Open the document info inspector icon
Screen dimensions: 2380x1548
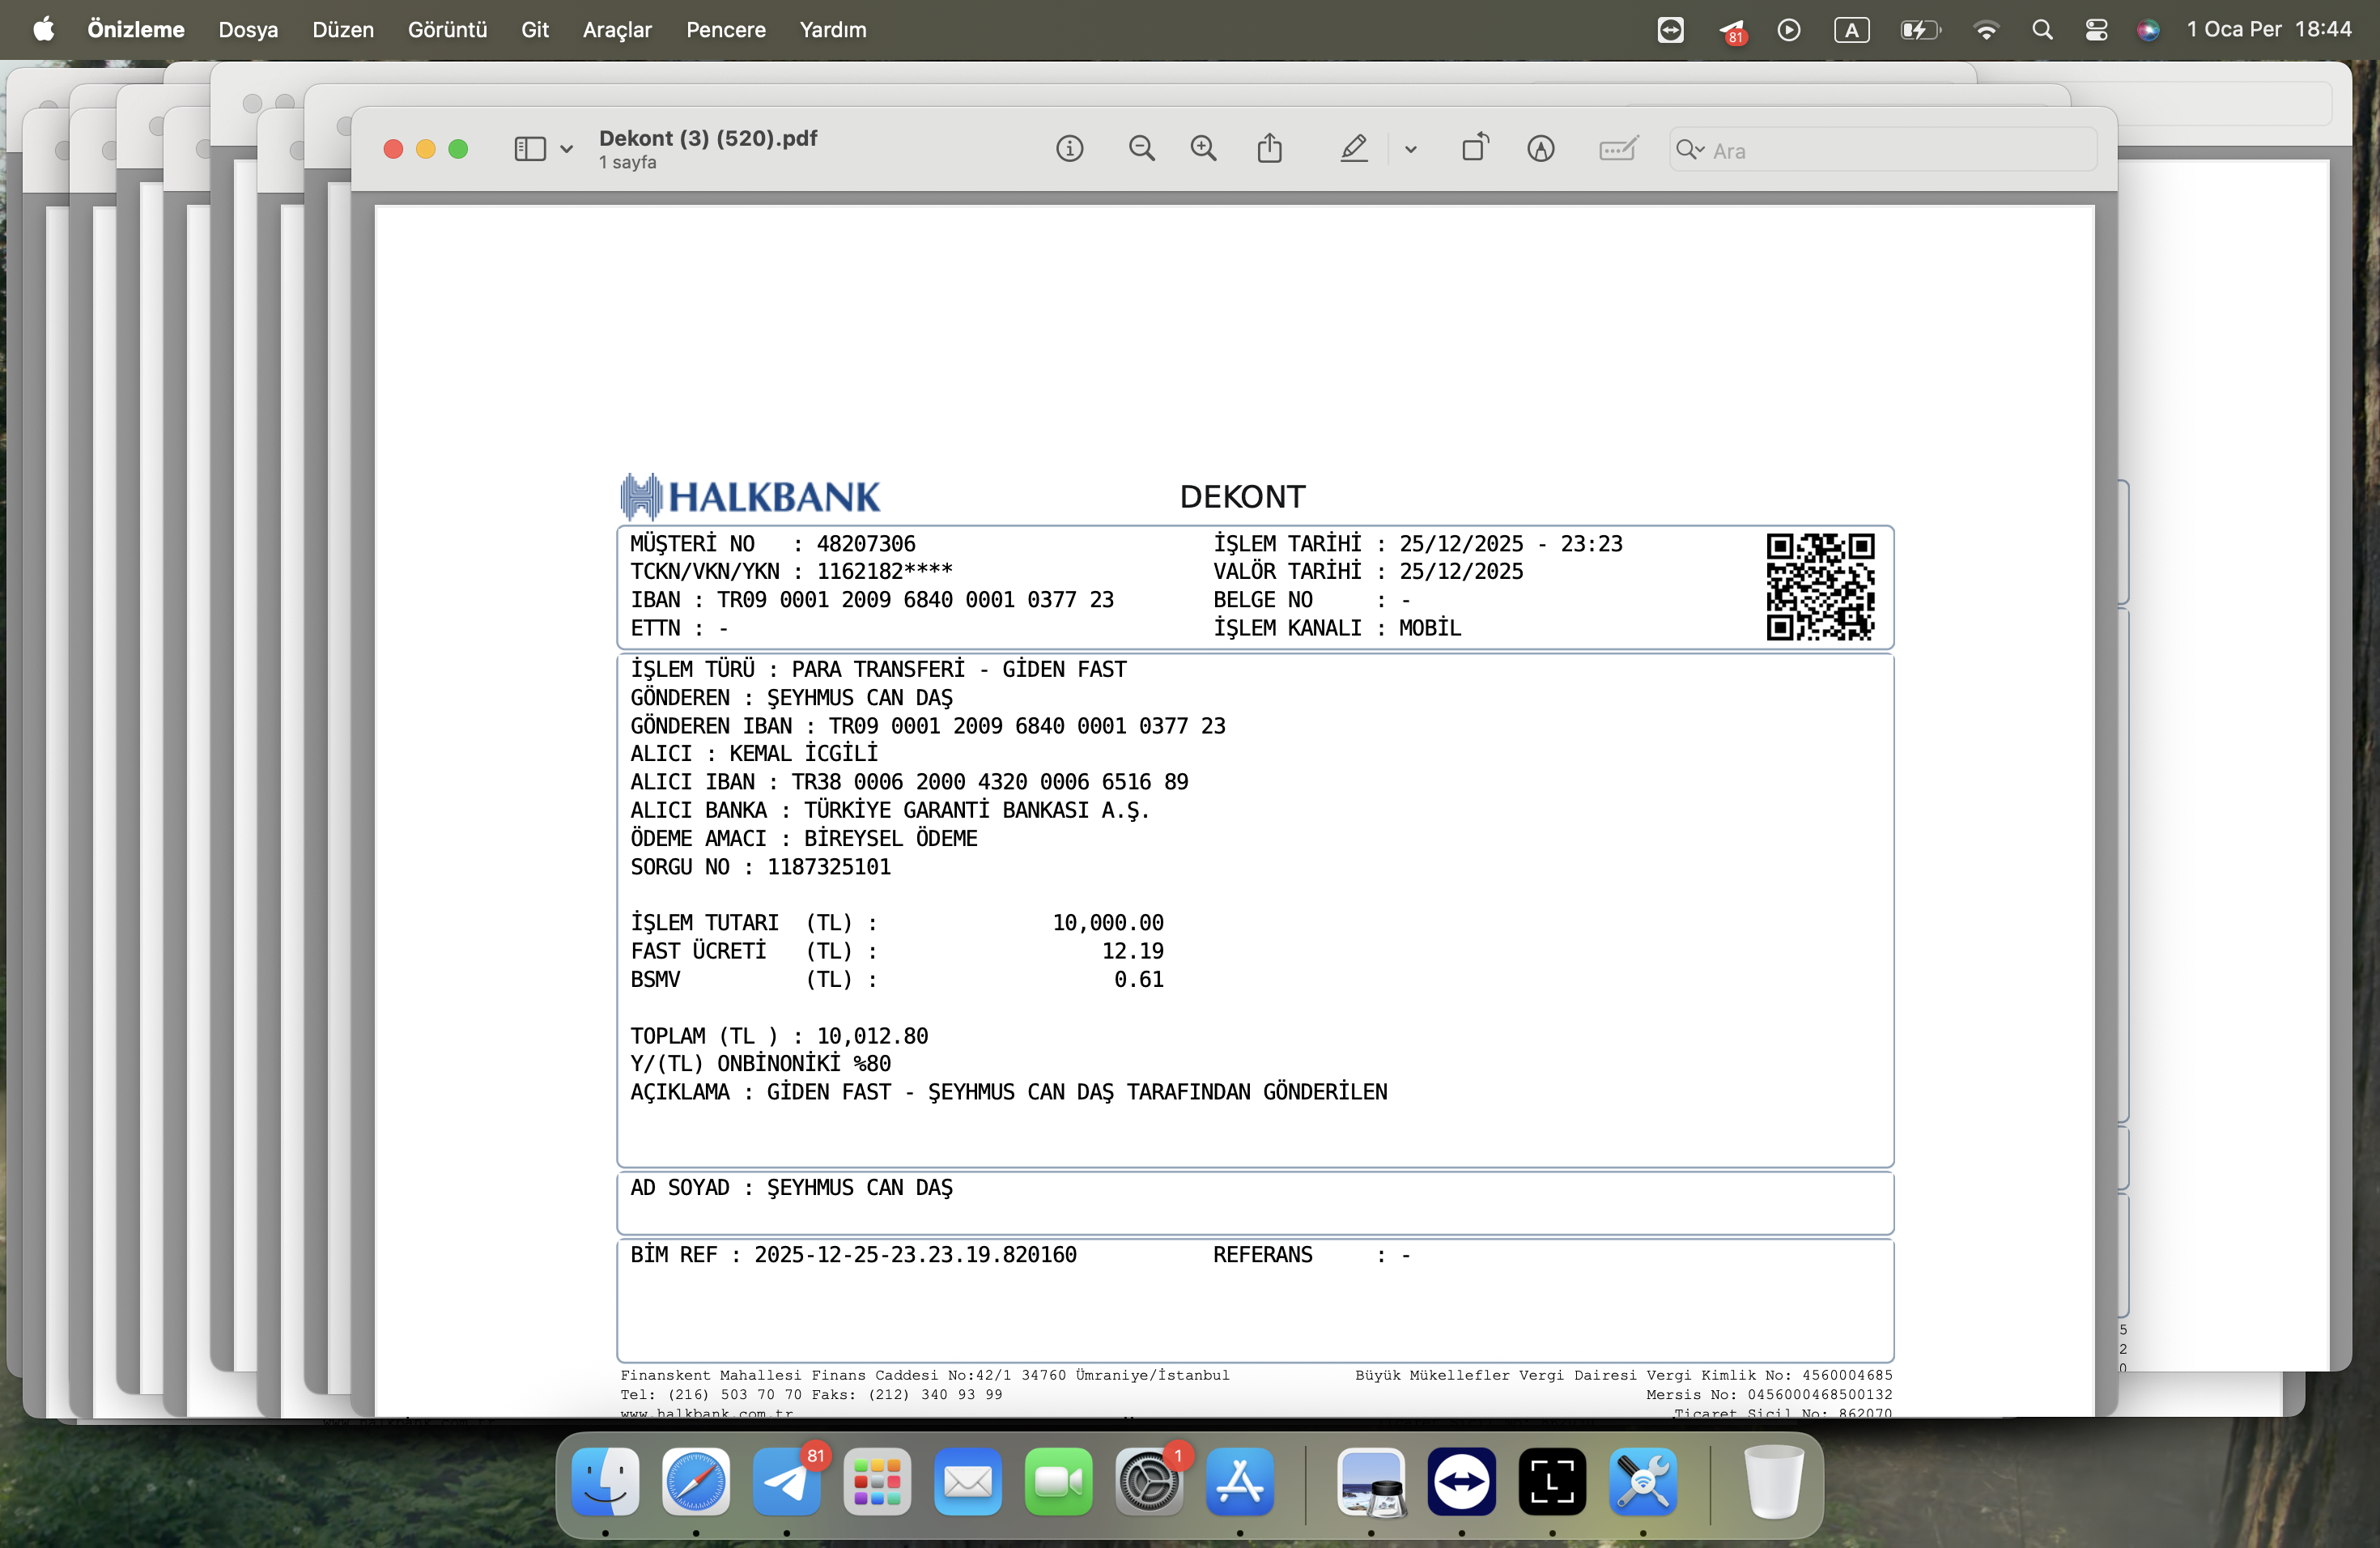(1069, 149)
